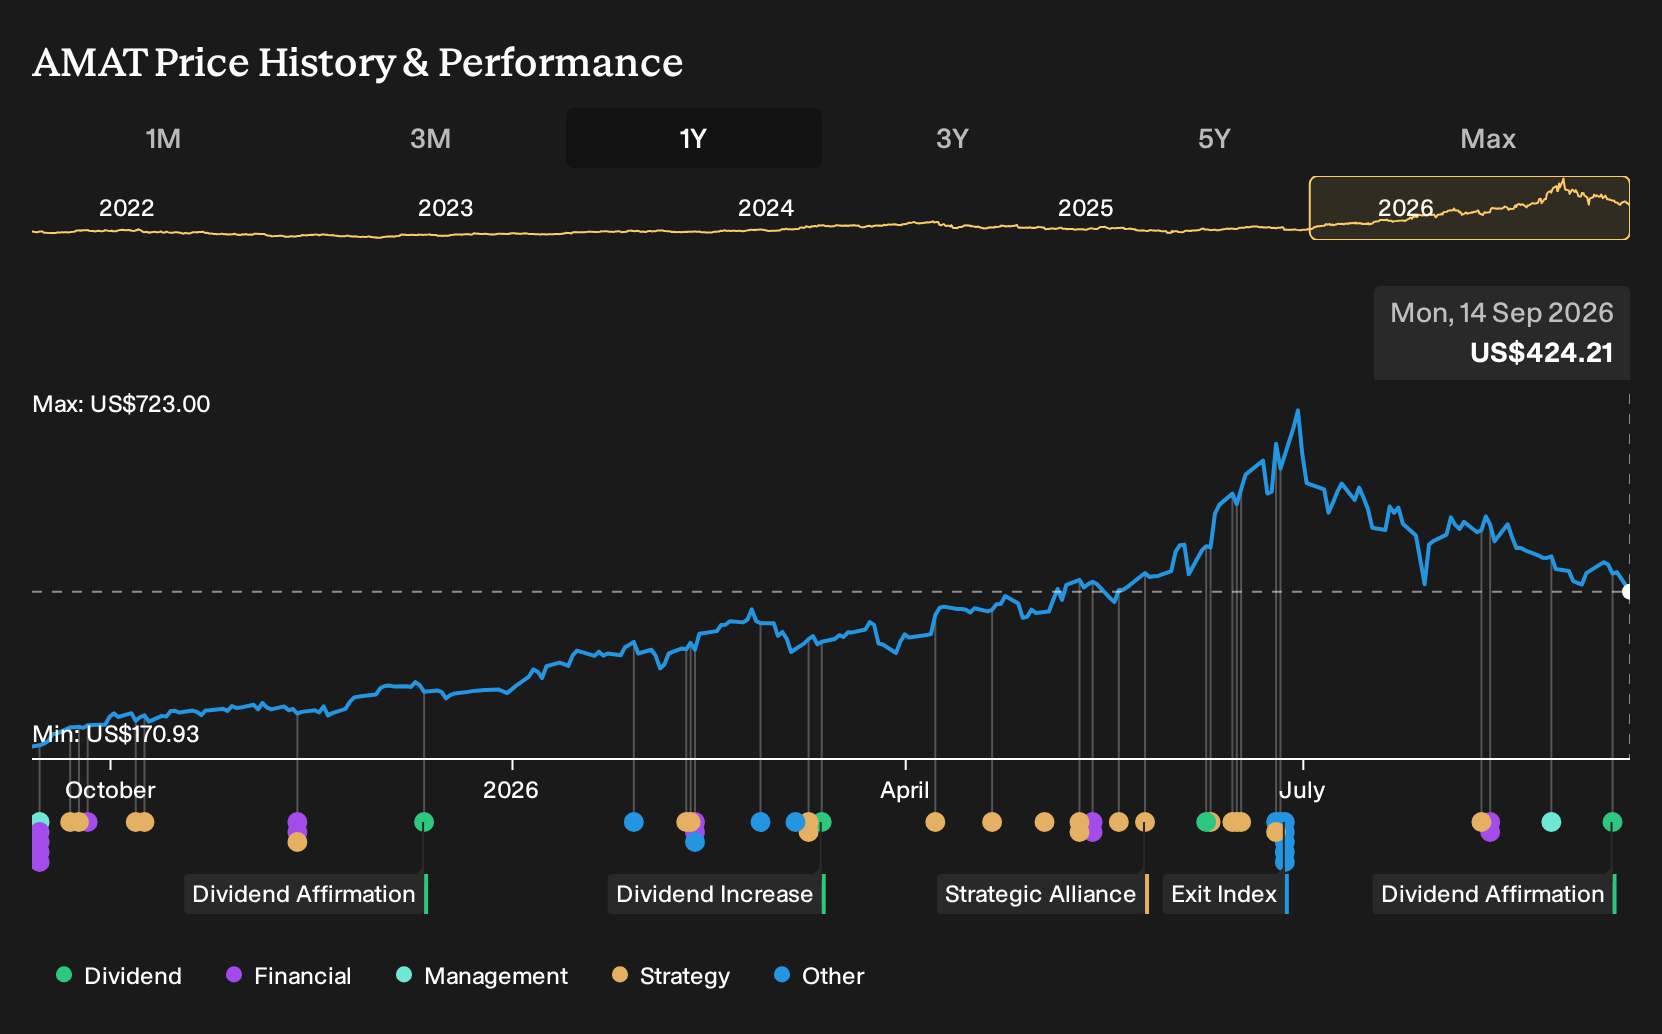This screenshot has width=1662, height=1034.
Task: Click the green Dividend dot in June
Action: (x=1205, y=822)
